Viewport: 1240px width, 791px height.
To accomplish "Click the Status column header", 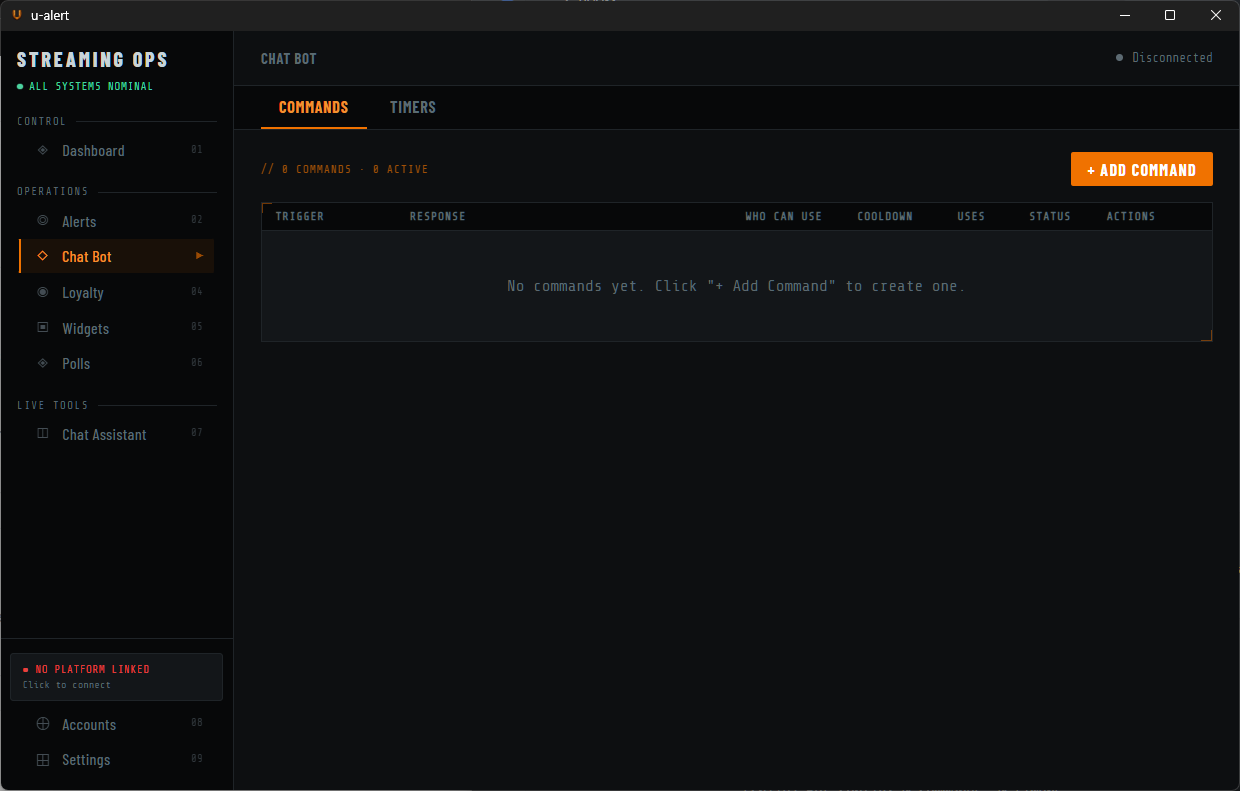I will [1050, 216].
